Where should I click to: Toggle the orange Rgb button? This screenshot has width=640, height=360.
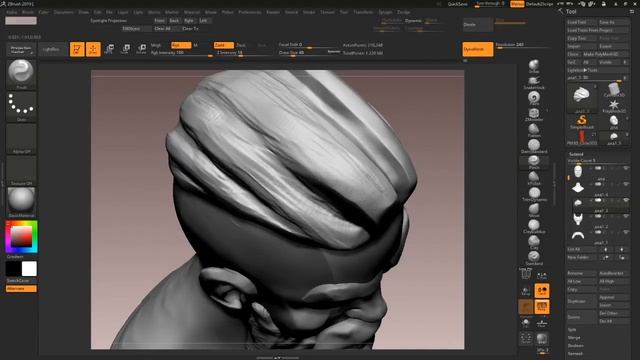181,45
